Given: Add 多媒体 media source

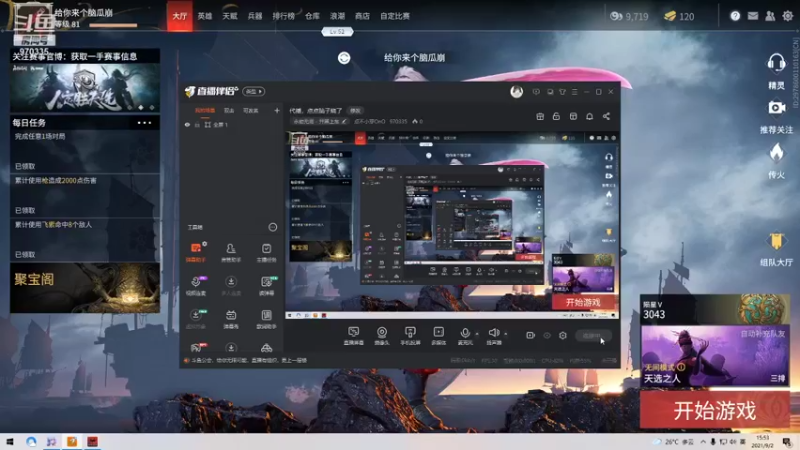Looking at the screenshot, I should 439,336.
